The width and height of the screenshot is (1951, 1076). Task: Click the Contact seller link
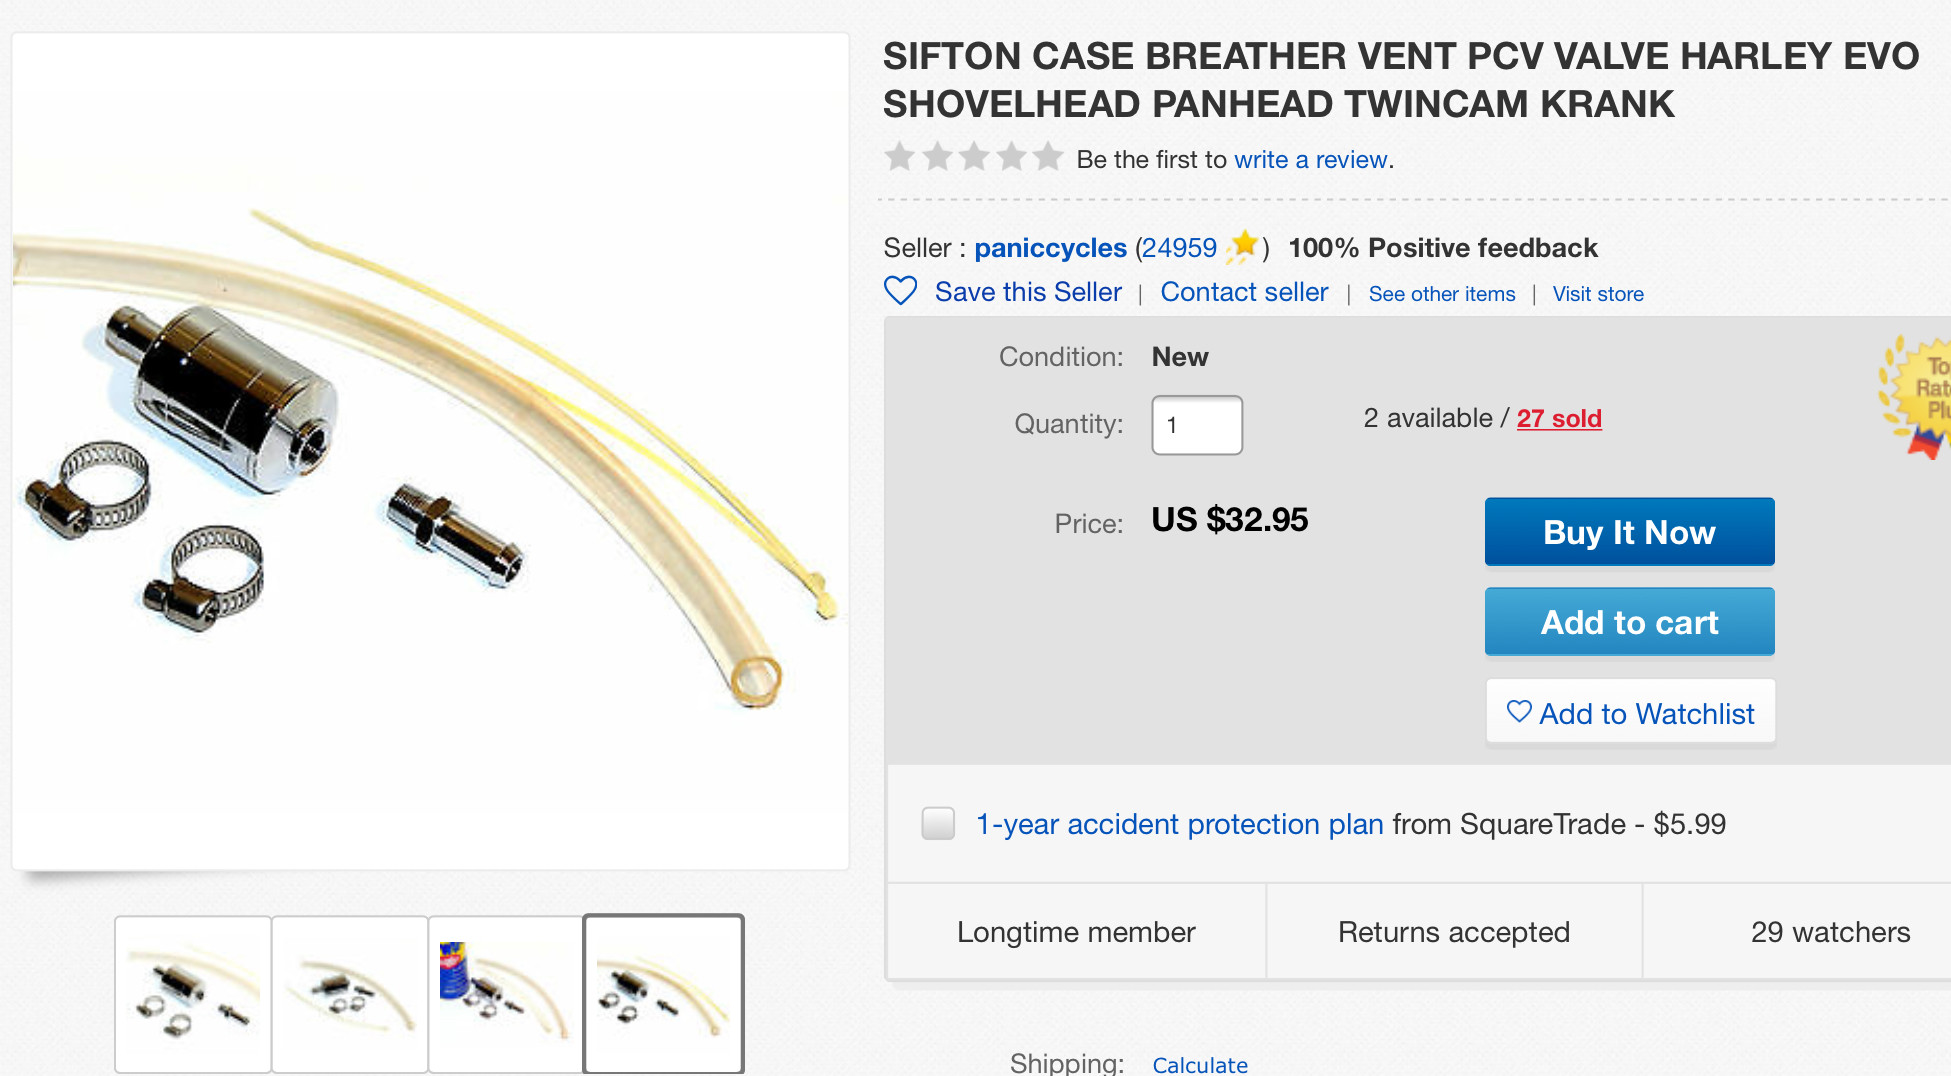[1244, 292]
